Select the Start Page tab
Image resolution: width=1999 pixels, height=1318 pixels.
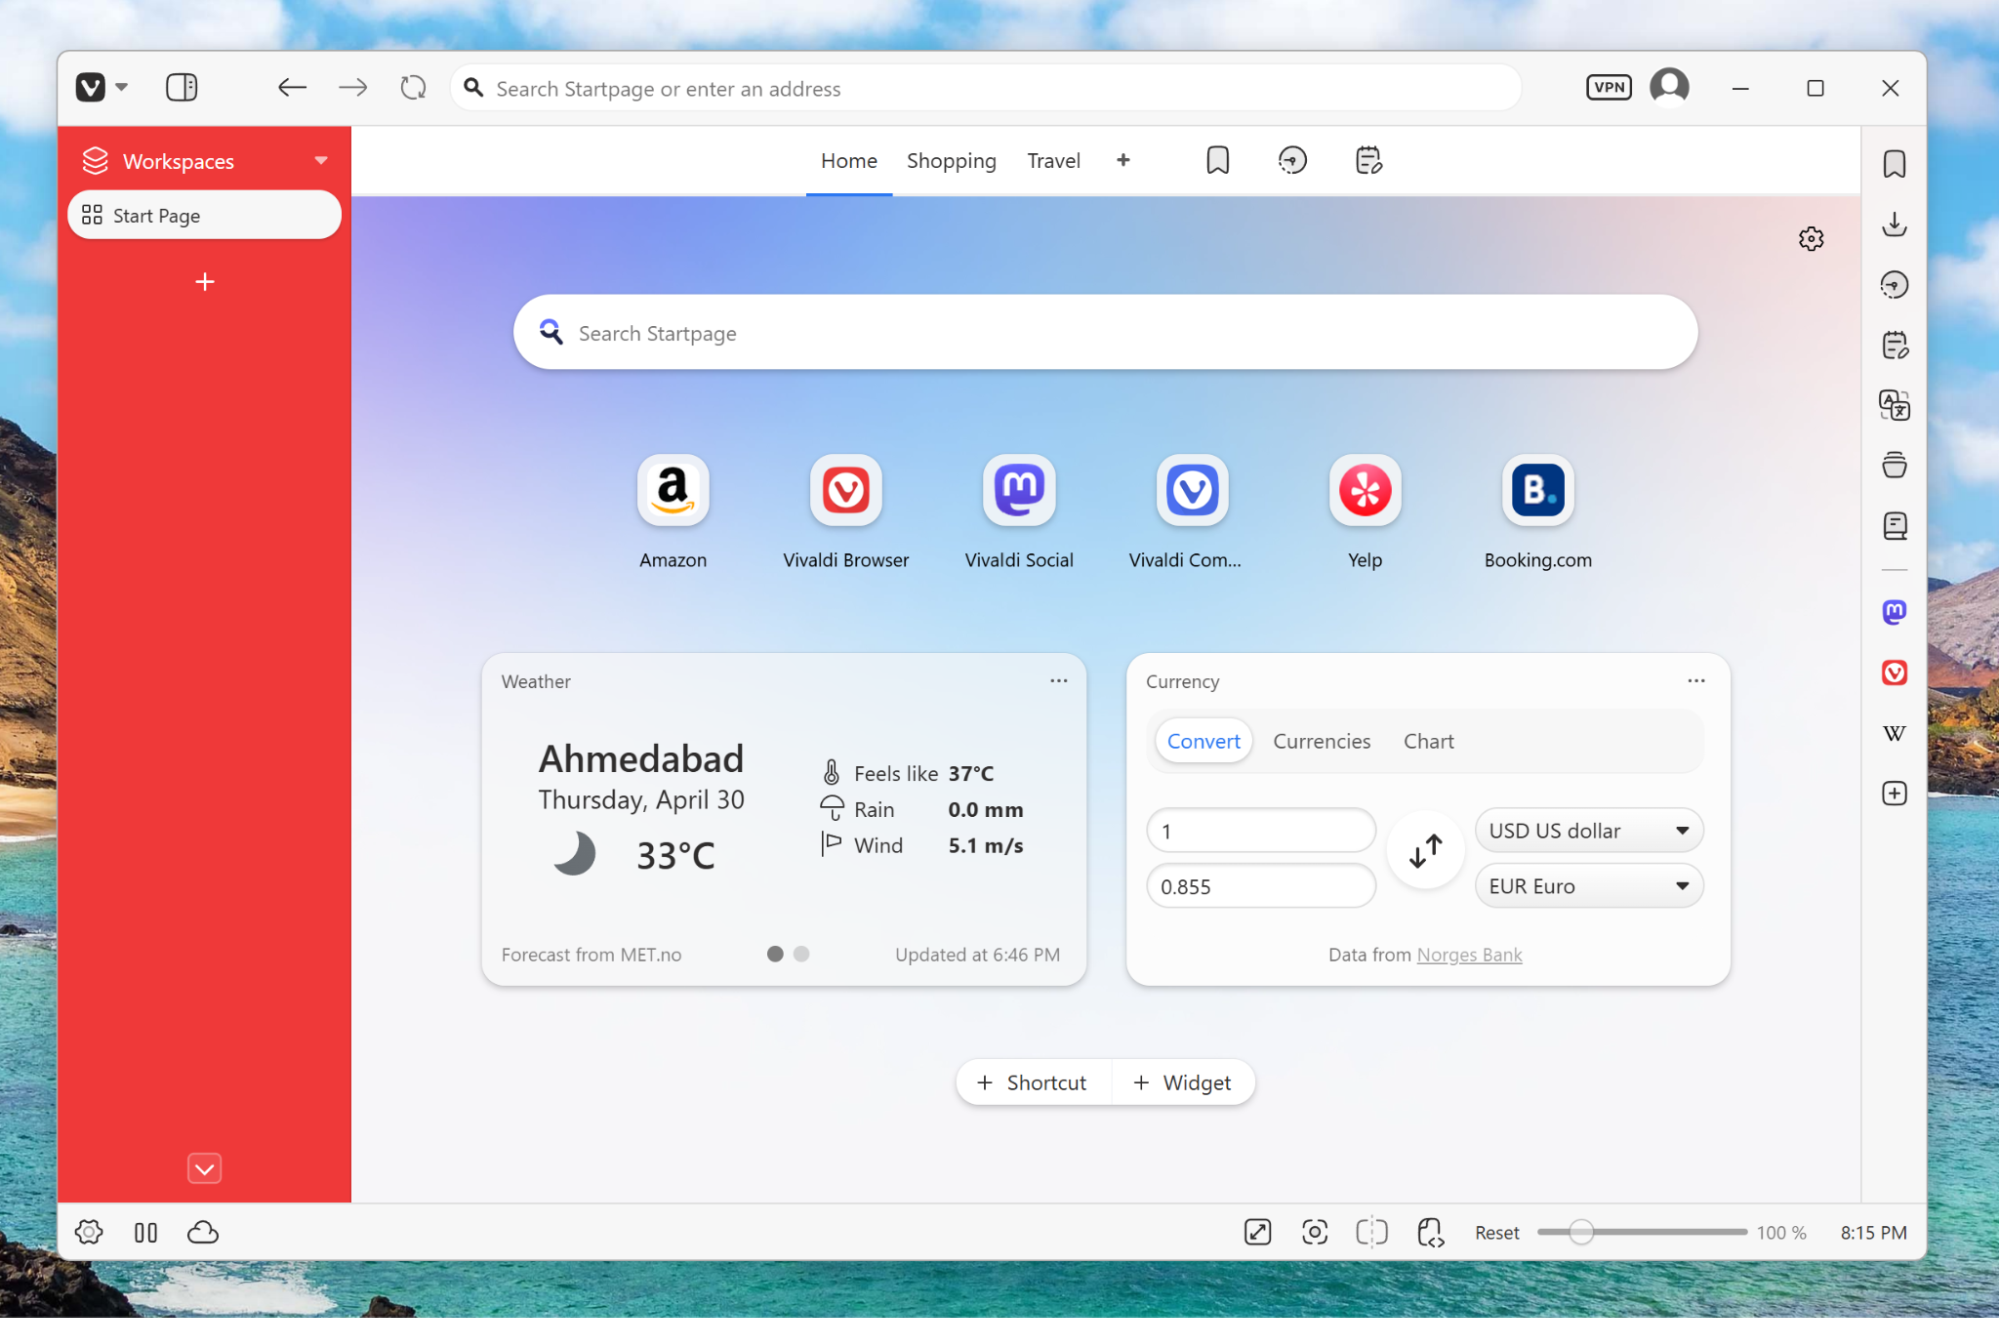click(x=204, y=215)
